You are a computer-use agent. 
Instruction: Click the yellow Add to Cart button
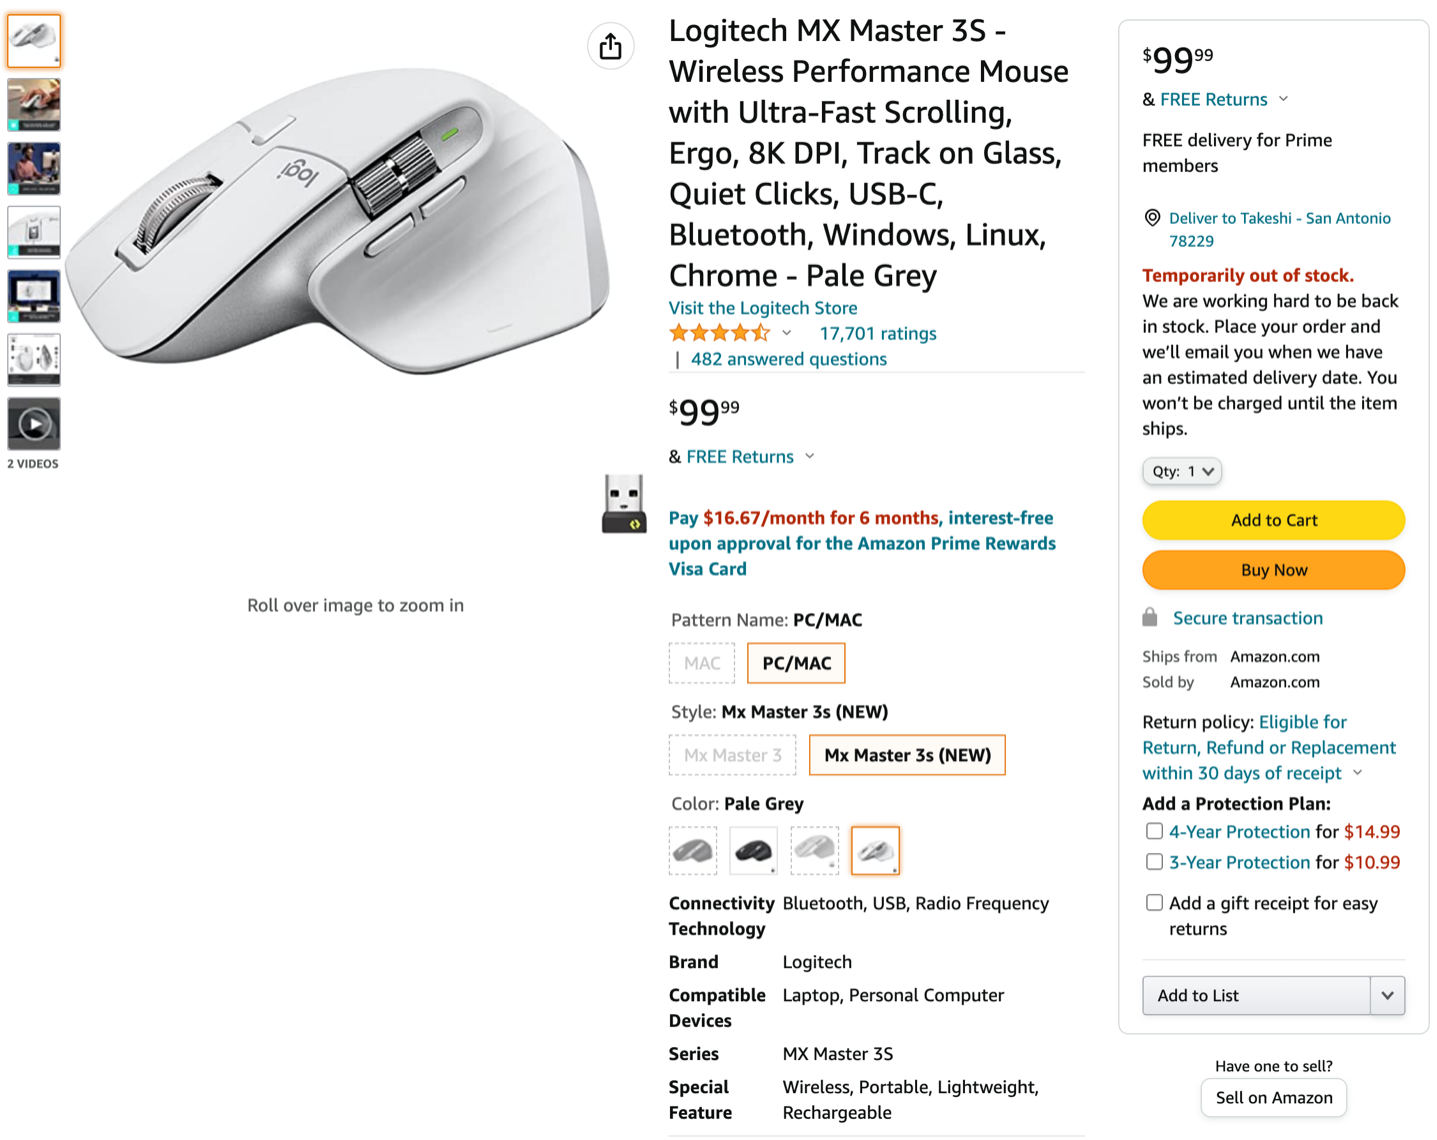tap(1273, 520)
